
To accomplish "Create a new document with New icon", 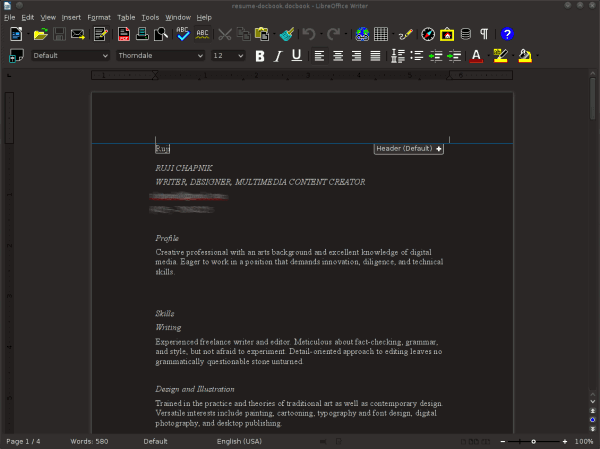I will coord(16,34).
